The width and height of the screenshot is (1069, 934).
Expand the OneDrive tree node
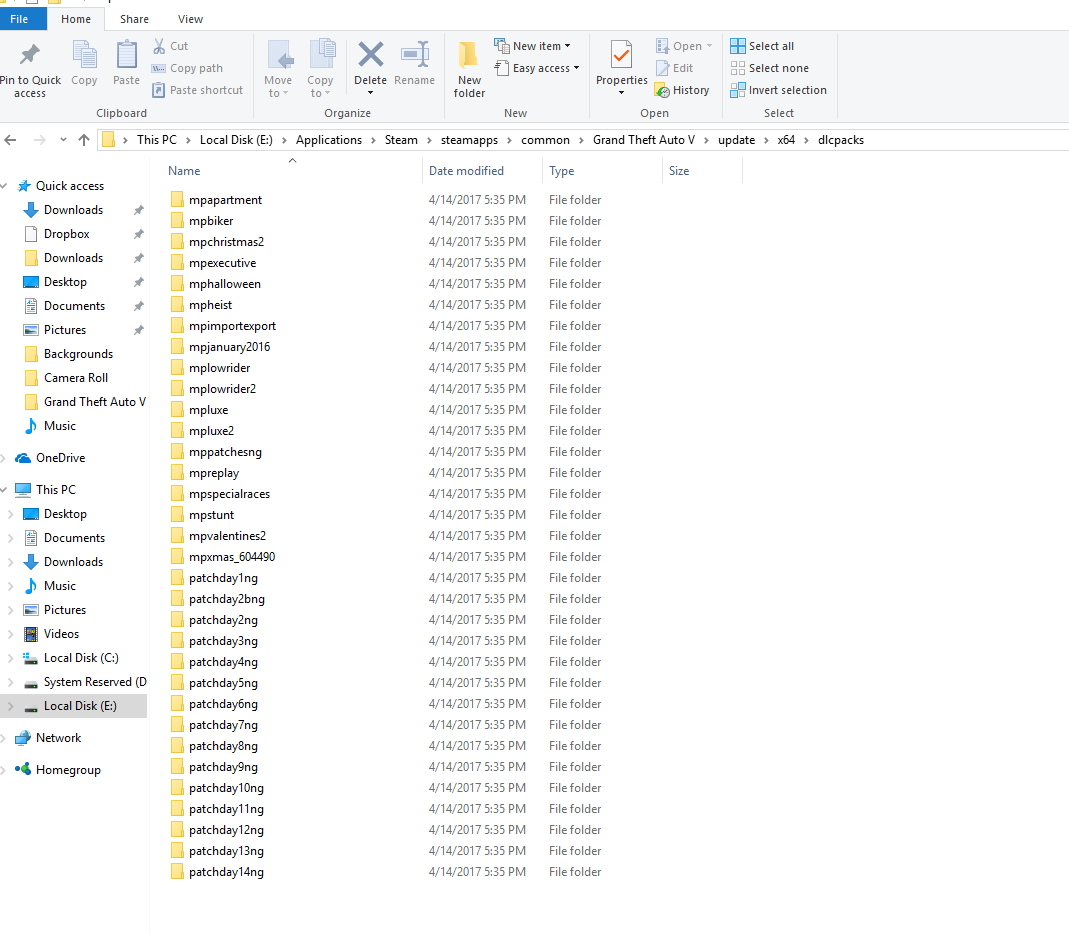click(4, 457)
